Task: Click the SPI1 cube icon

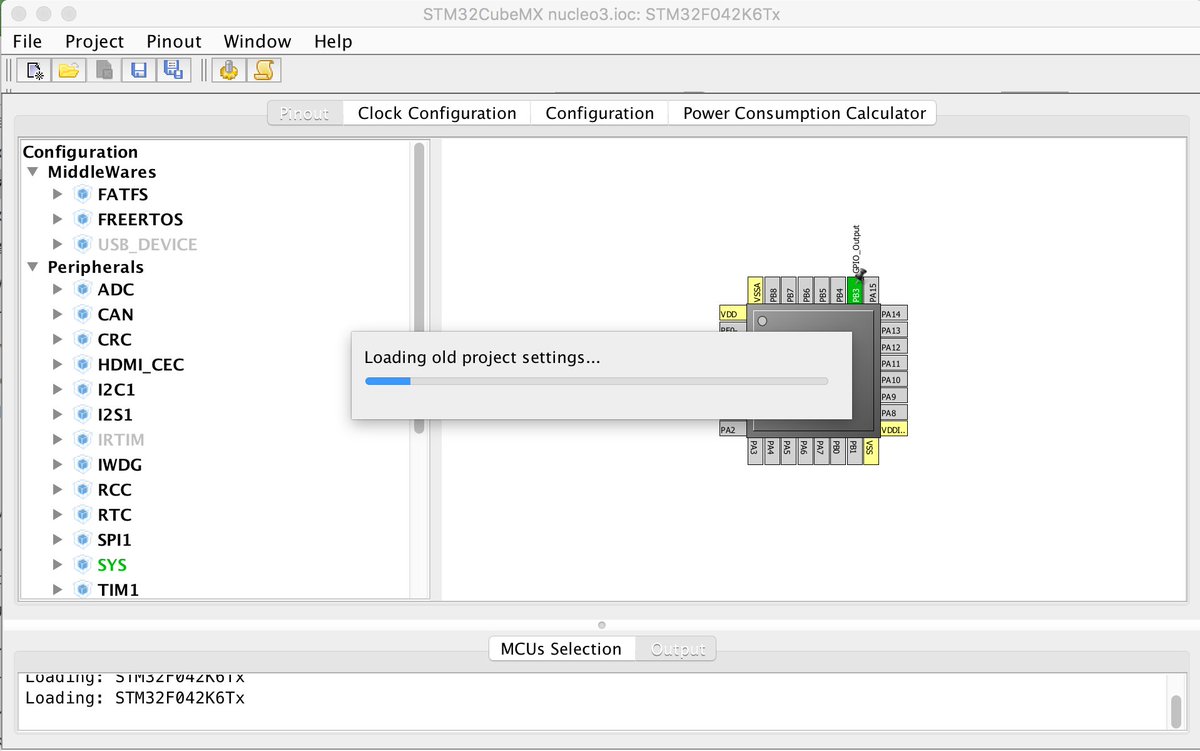Action: coord(83,539)
